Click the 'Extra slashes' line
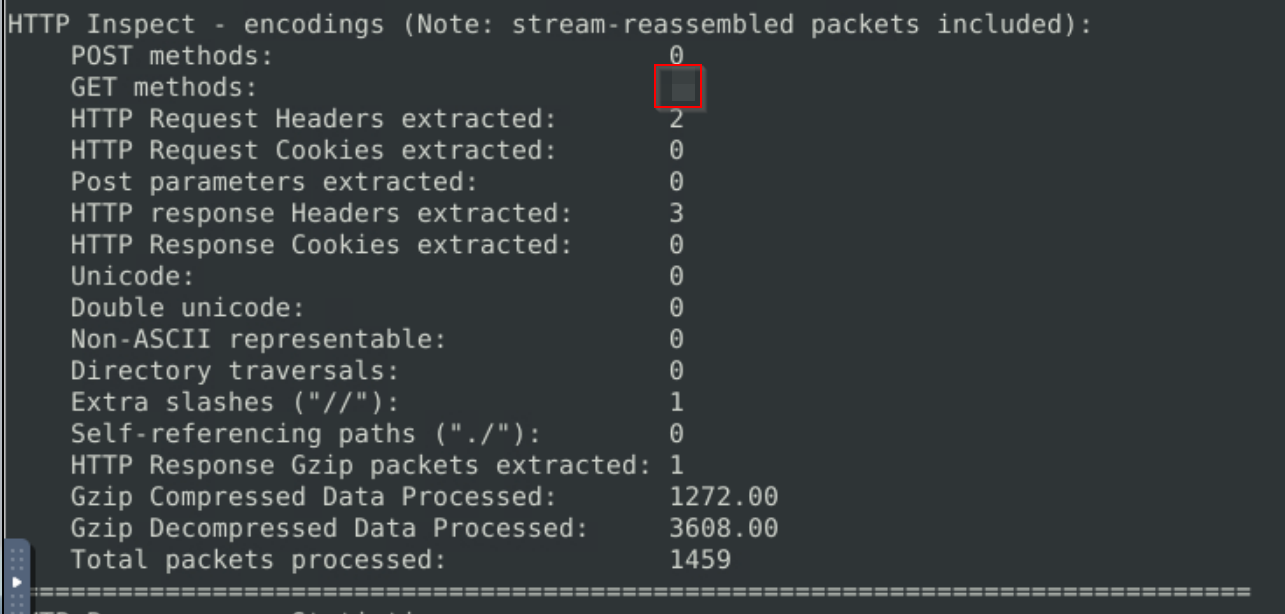1285x614 pixels. point(377,402)
